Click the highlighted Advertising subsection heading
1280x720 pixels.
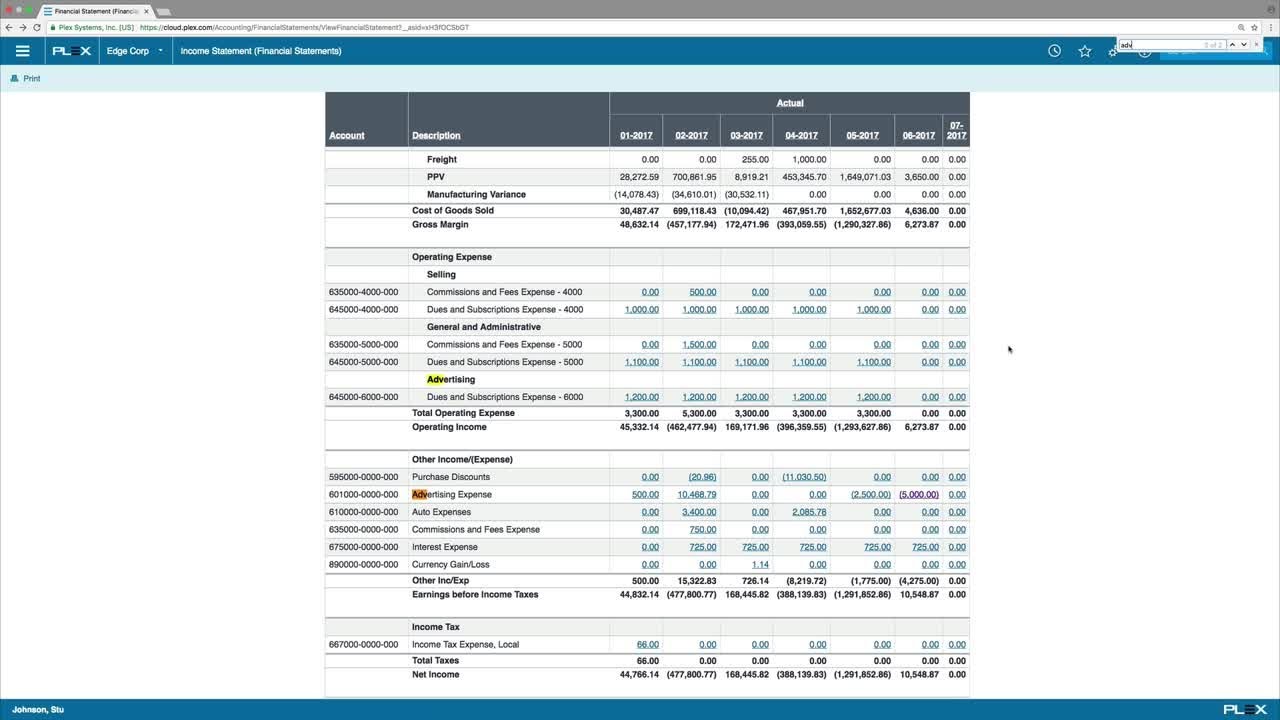tap(451, 380)
